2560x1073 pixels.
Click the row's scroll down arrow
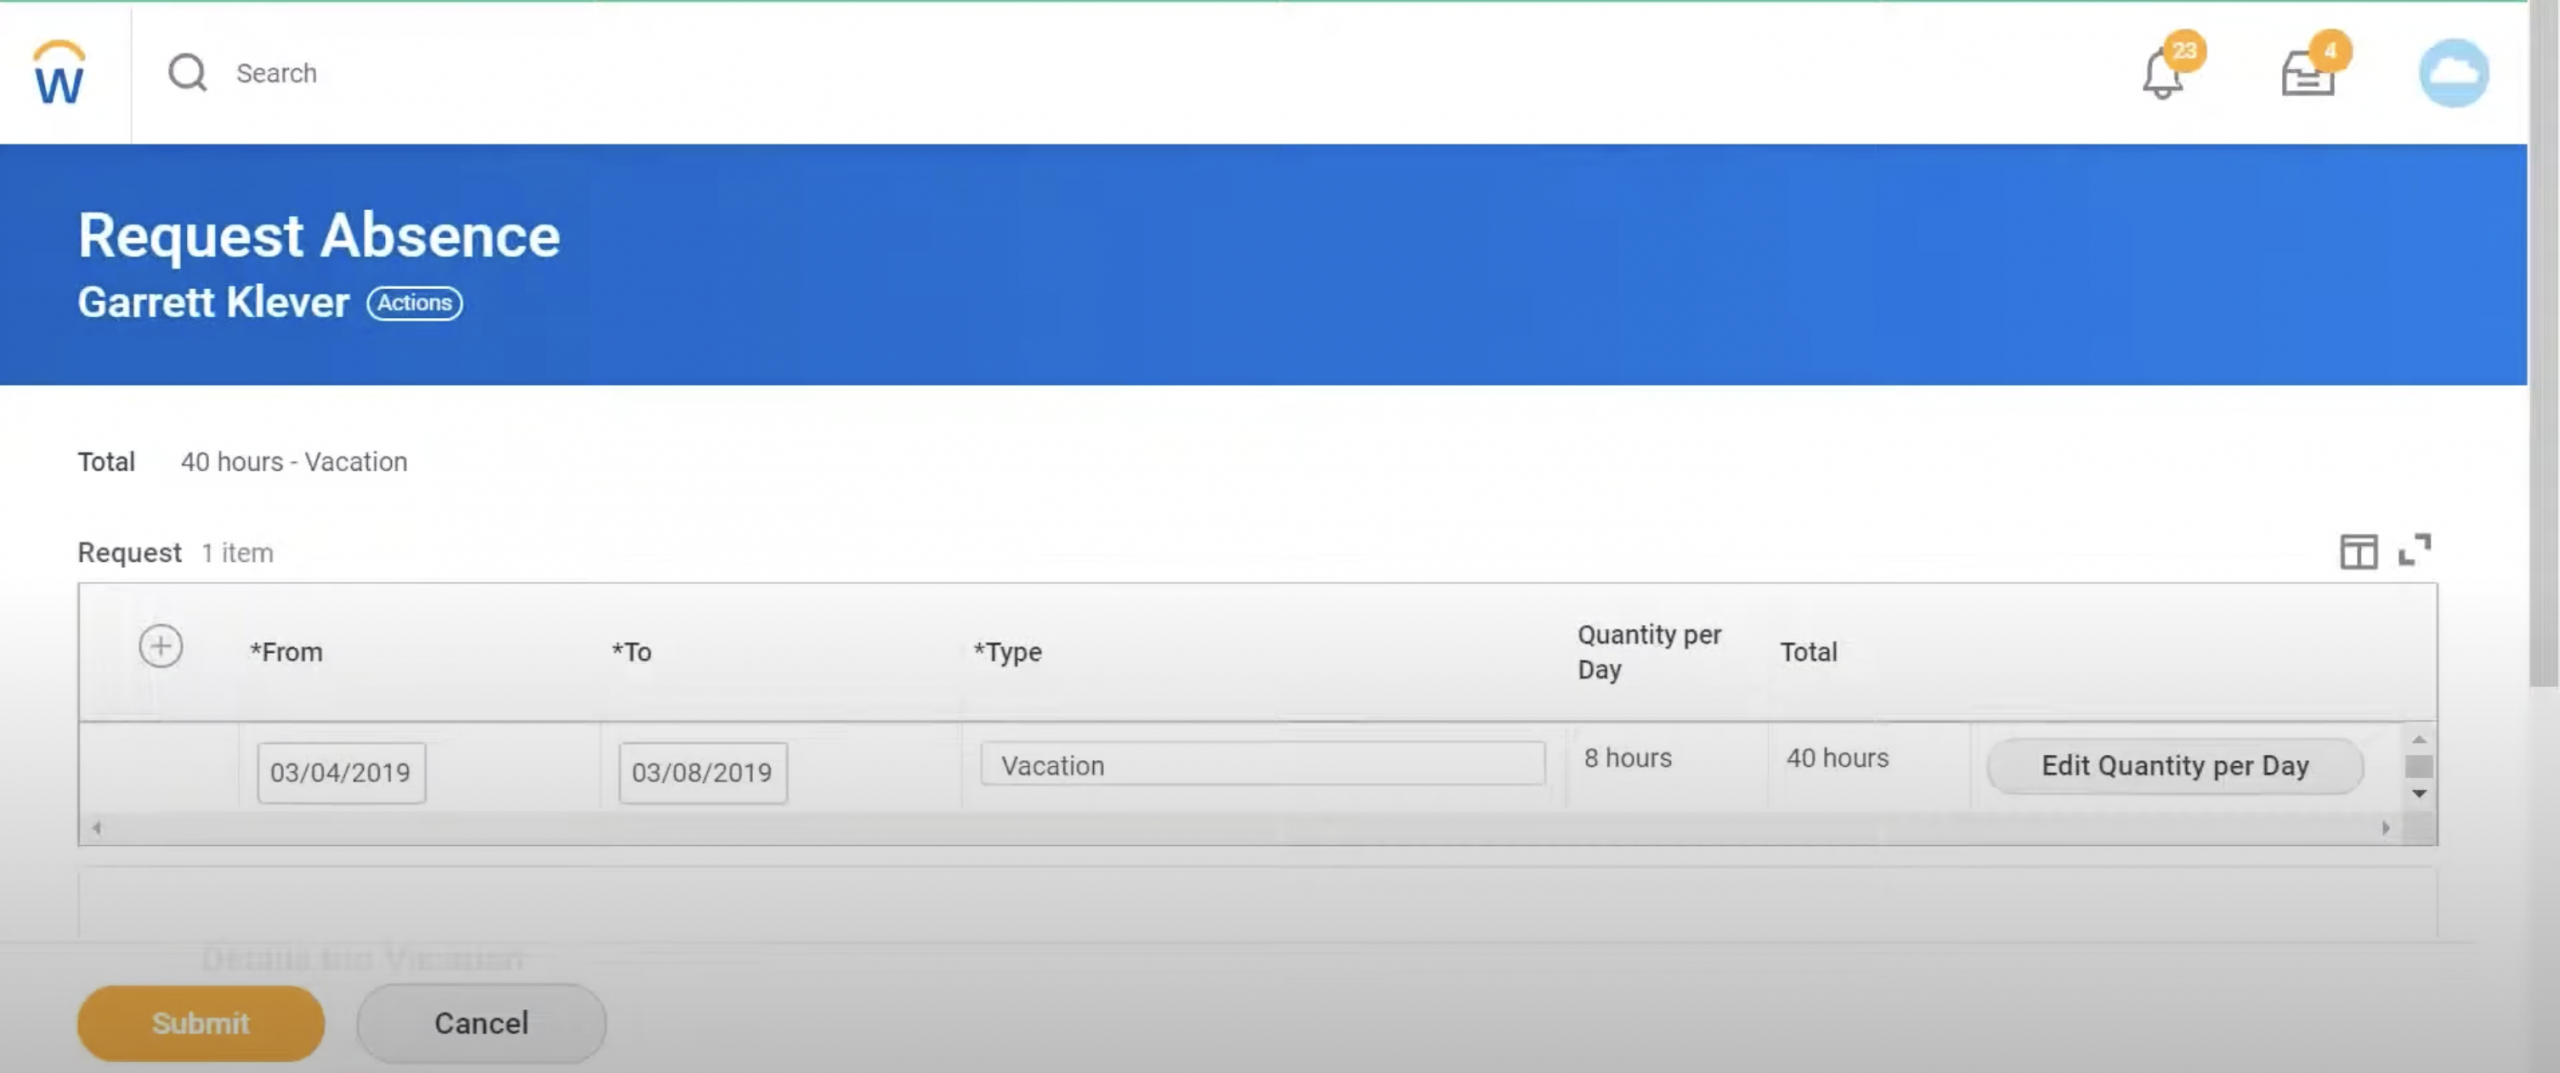click(x=2419, y=794)
